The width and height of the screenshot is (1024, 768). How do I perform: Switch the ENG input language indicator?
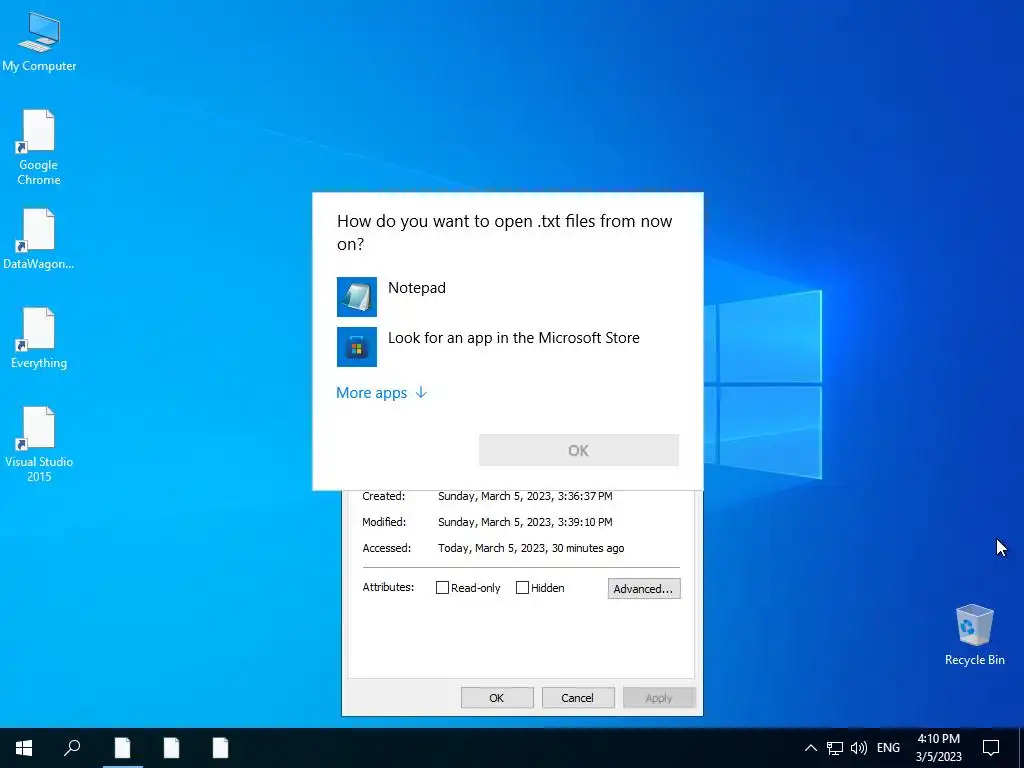click(x=888, y=748)
